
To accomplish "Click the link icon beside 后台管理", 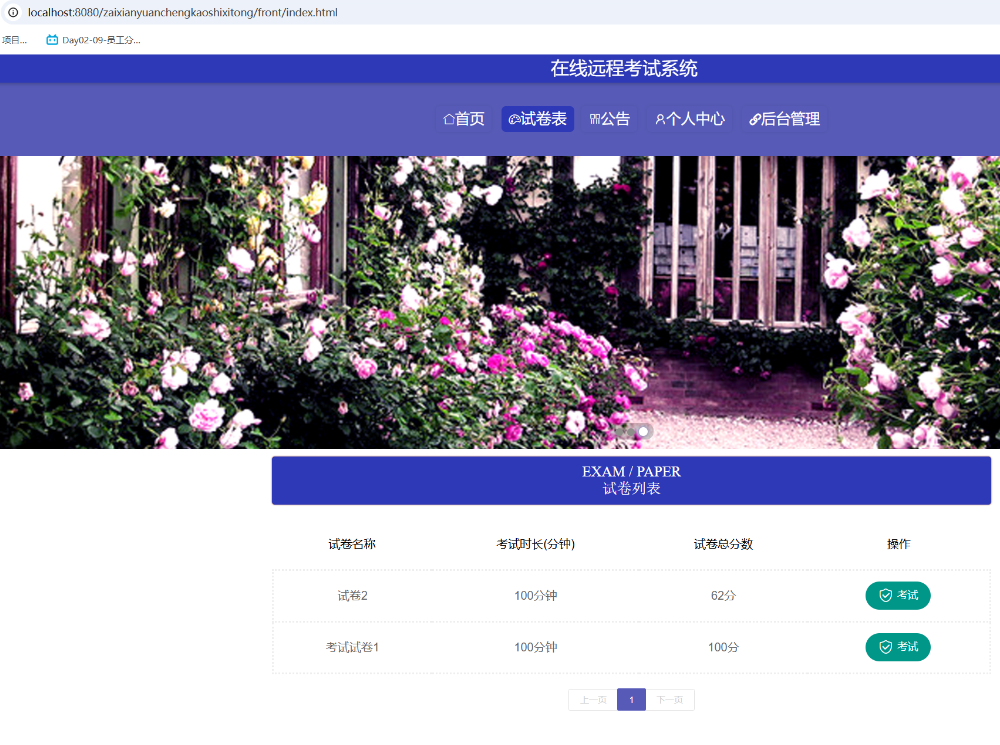I will click(x=755, y=120).
